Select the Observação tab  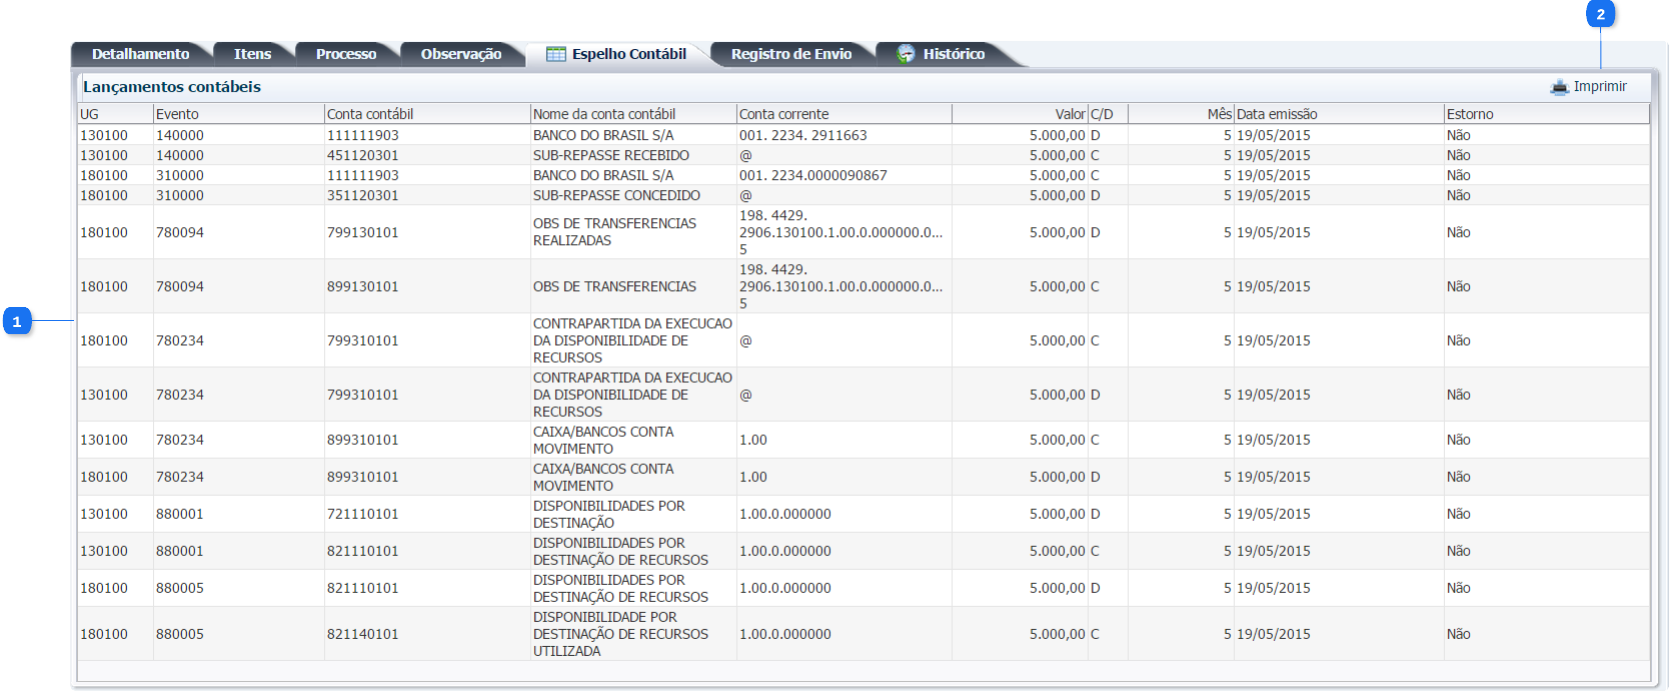point(461,54)
